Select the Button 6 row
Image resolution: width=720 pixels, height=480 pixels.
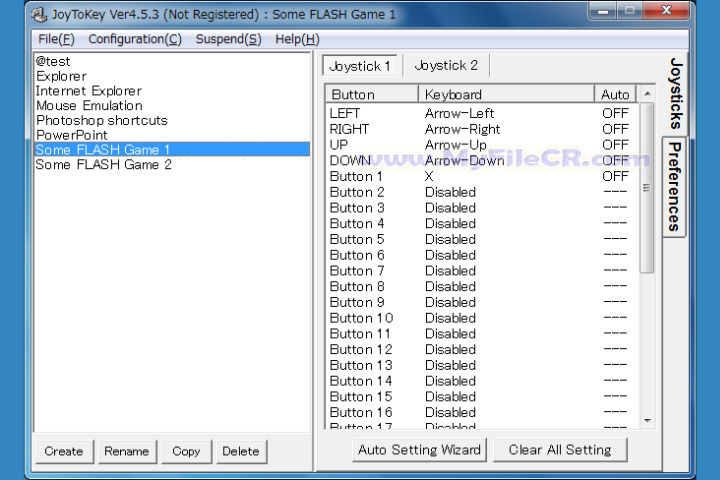click(x=482, y=255)
